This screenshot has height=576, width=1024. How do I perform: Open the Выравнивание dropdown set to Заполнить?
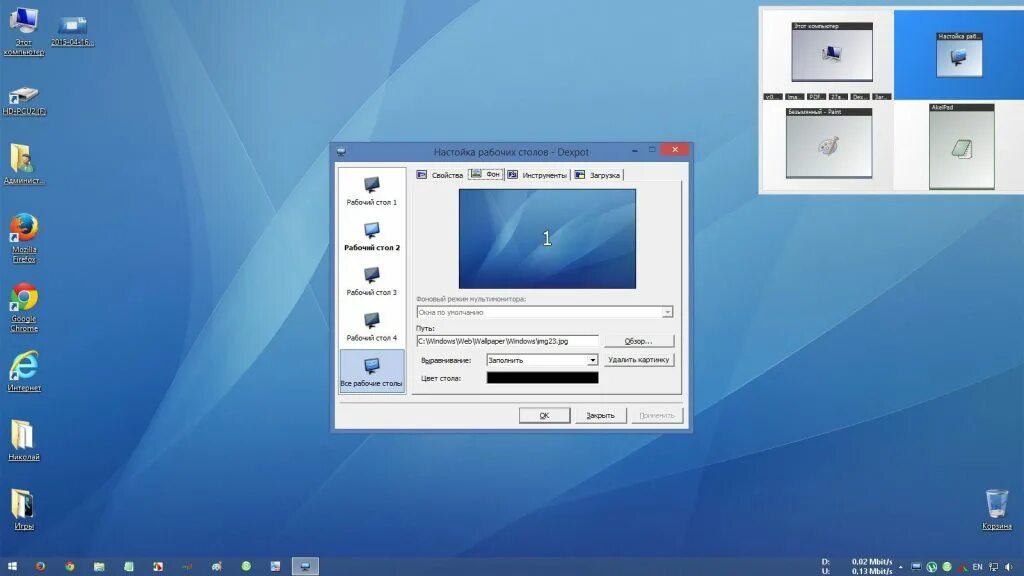pos(542,360)
